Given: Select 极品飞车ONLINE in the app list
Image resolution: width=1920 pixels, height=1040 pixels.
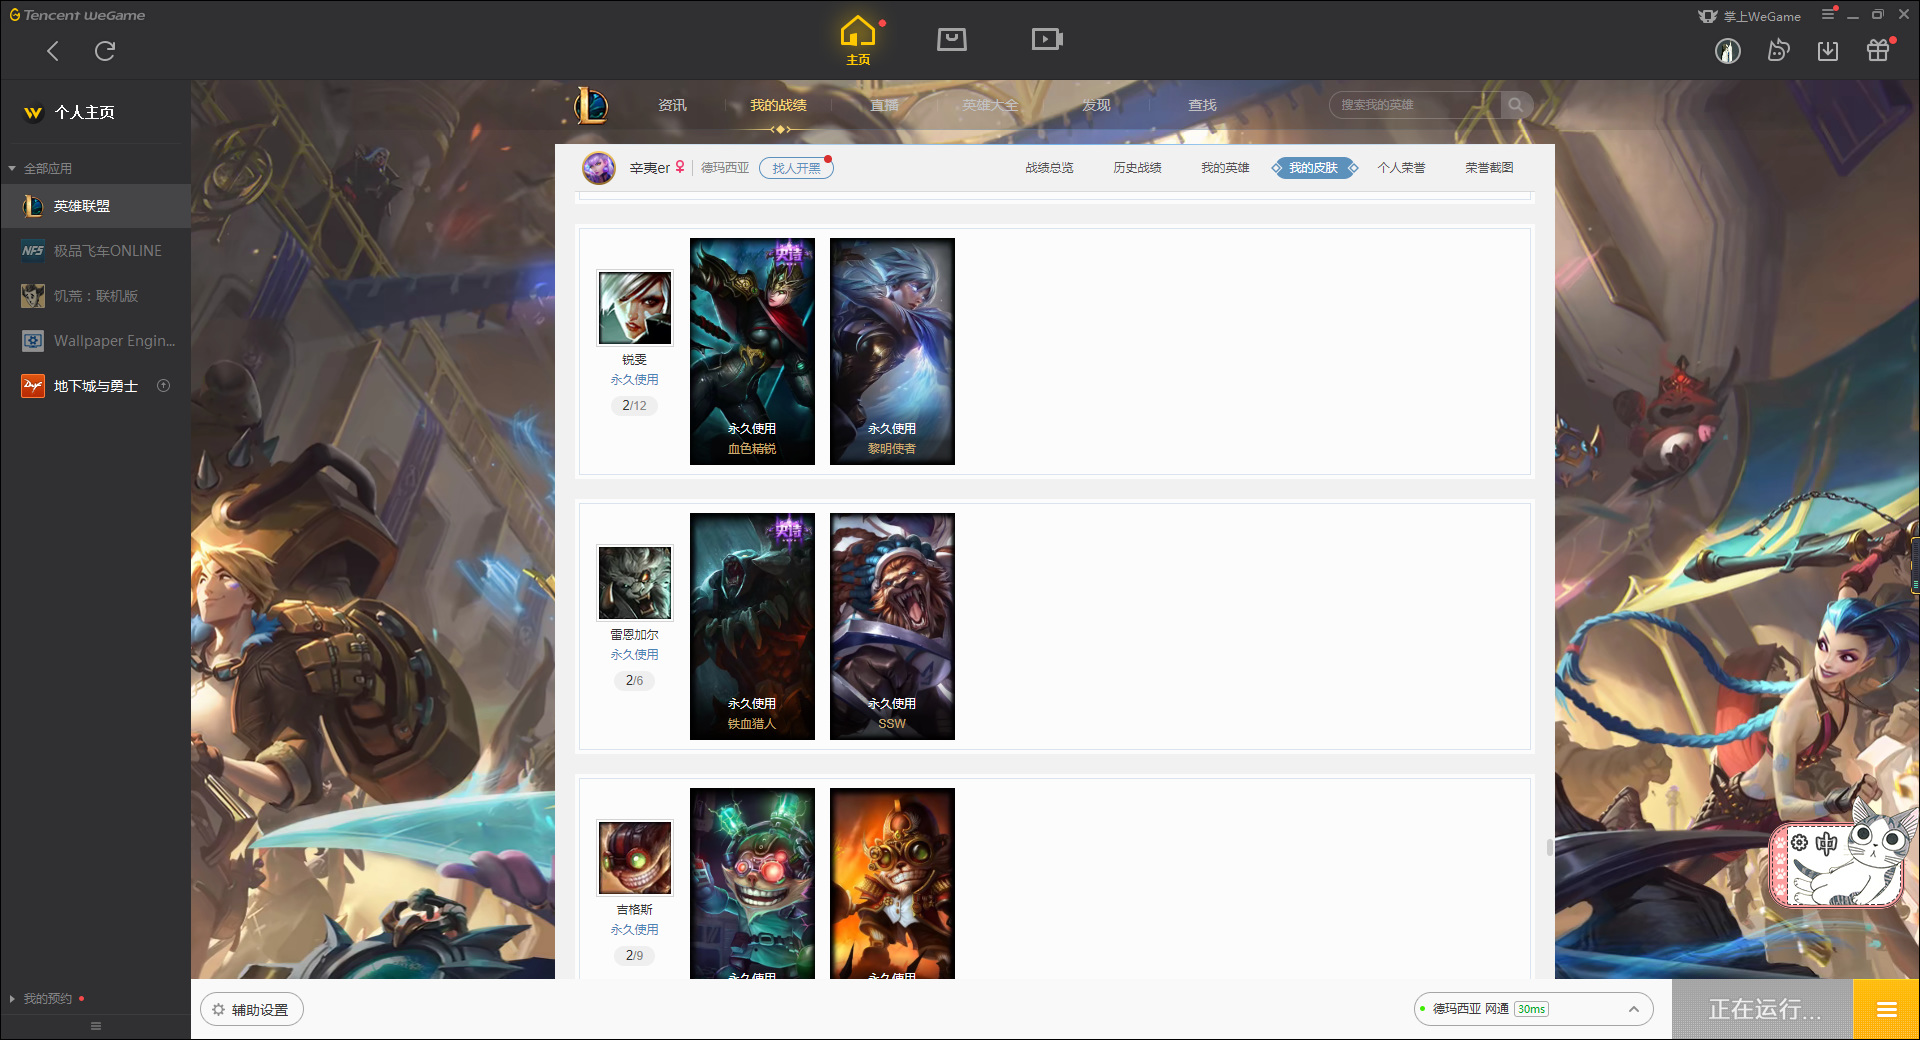Looking at the screenshot, I should (x=95, y=251).
